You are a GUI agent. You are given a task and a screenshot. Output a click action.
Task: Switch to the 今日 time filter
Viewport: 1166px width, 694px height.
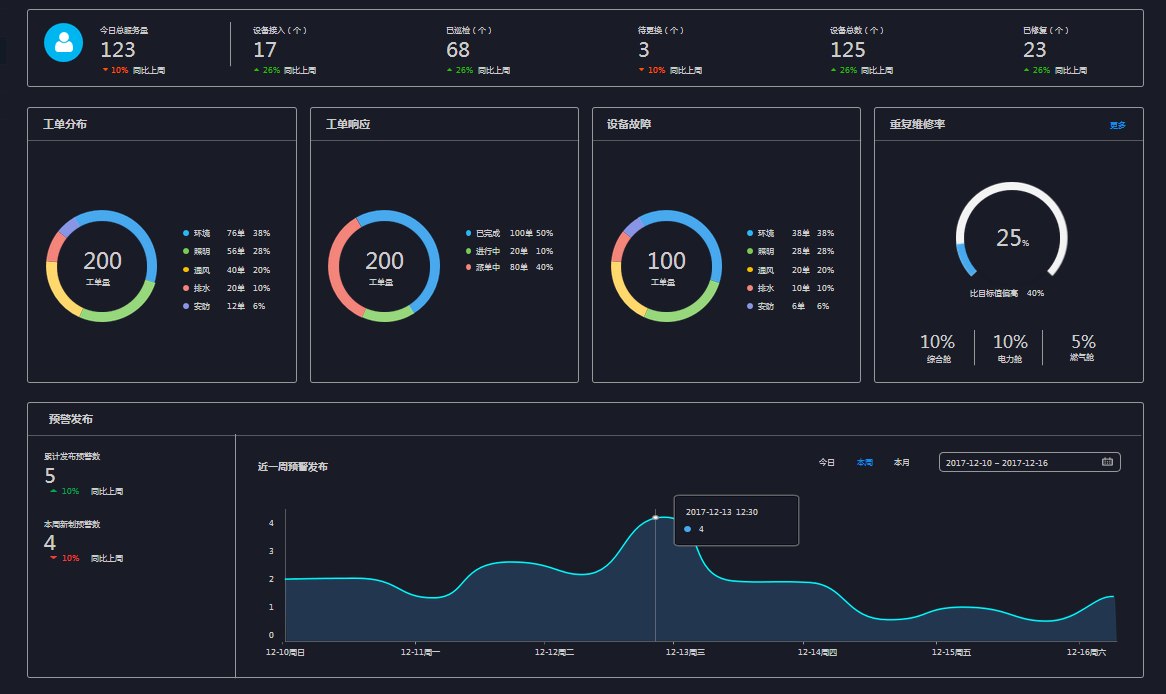(827, 462)
